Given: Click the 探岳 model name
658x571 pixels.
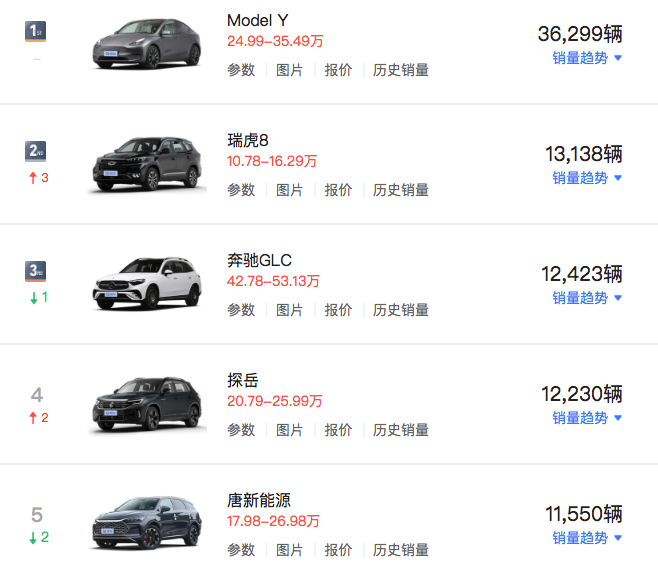Looking at the screenshot, I should pos(243,381).
